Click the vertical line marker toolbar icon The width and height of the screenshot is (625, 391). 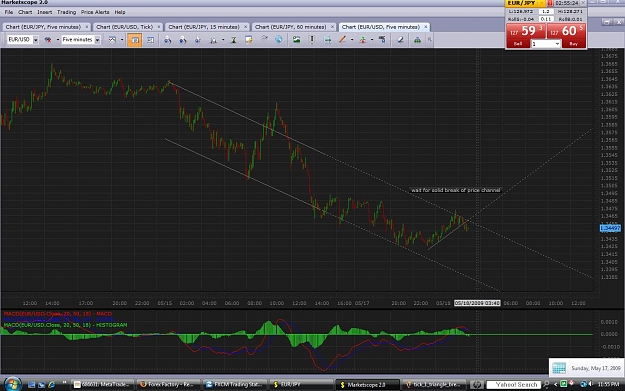(x=312, y=39)
